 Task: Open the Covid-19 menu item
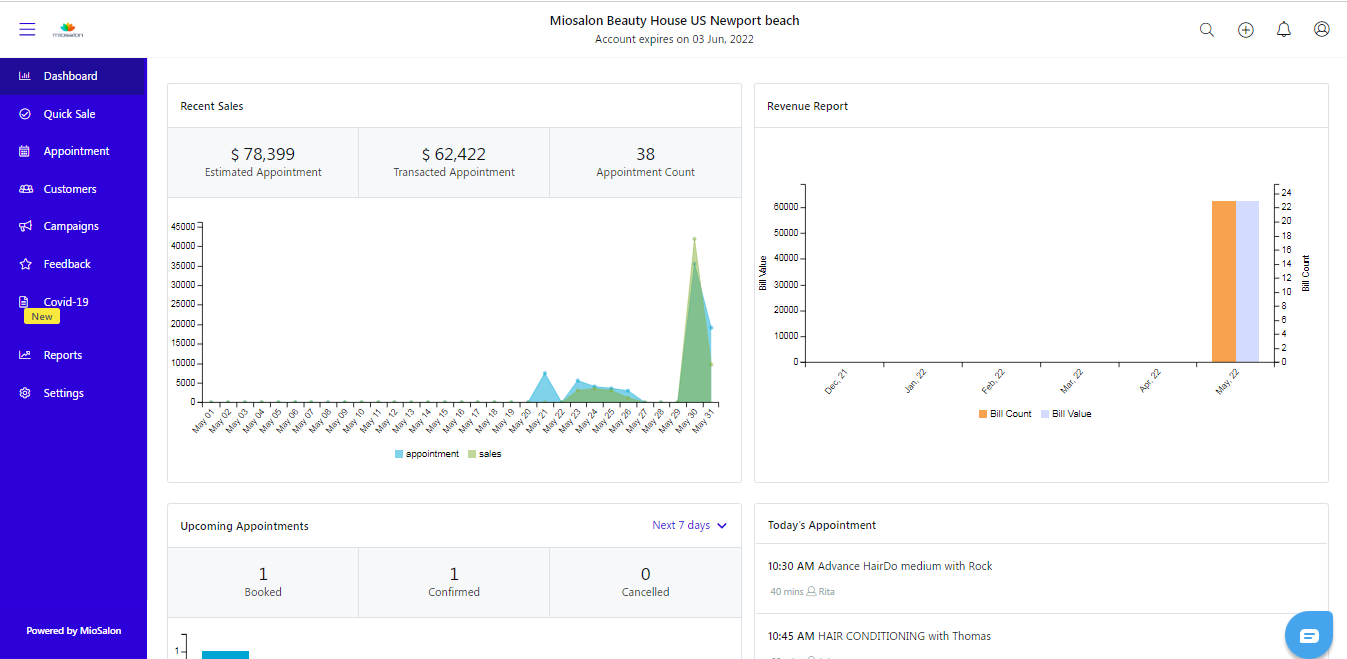pos(66,302)
